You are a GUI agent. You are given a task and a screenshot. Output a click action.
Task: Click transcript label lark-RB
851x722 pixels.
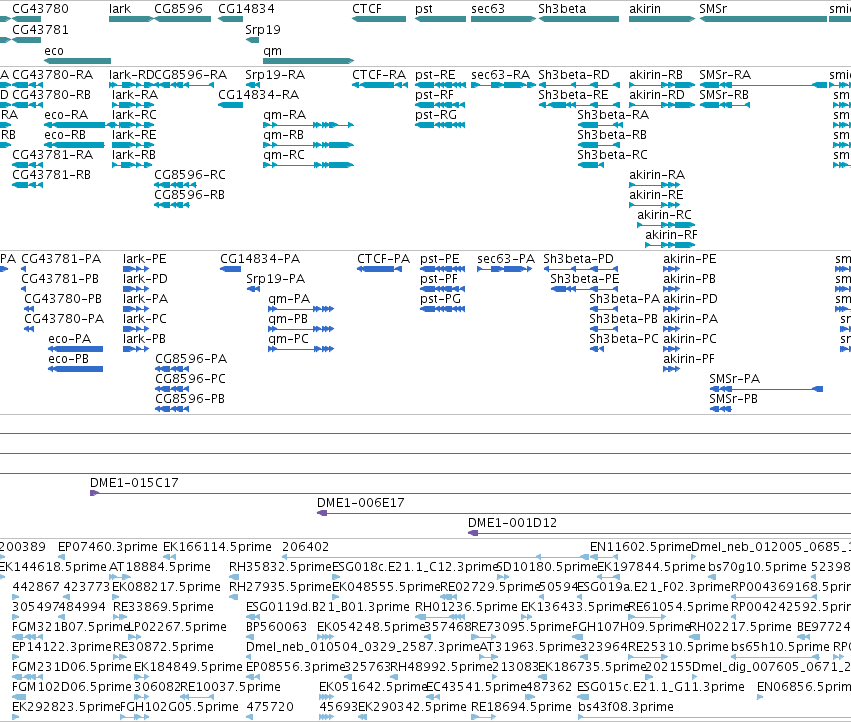pos(134,155)
